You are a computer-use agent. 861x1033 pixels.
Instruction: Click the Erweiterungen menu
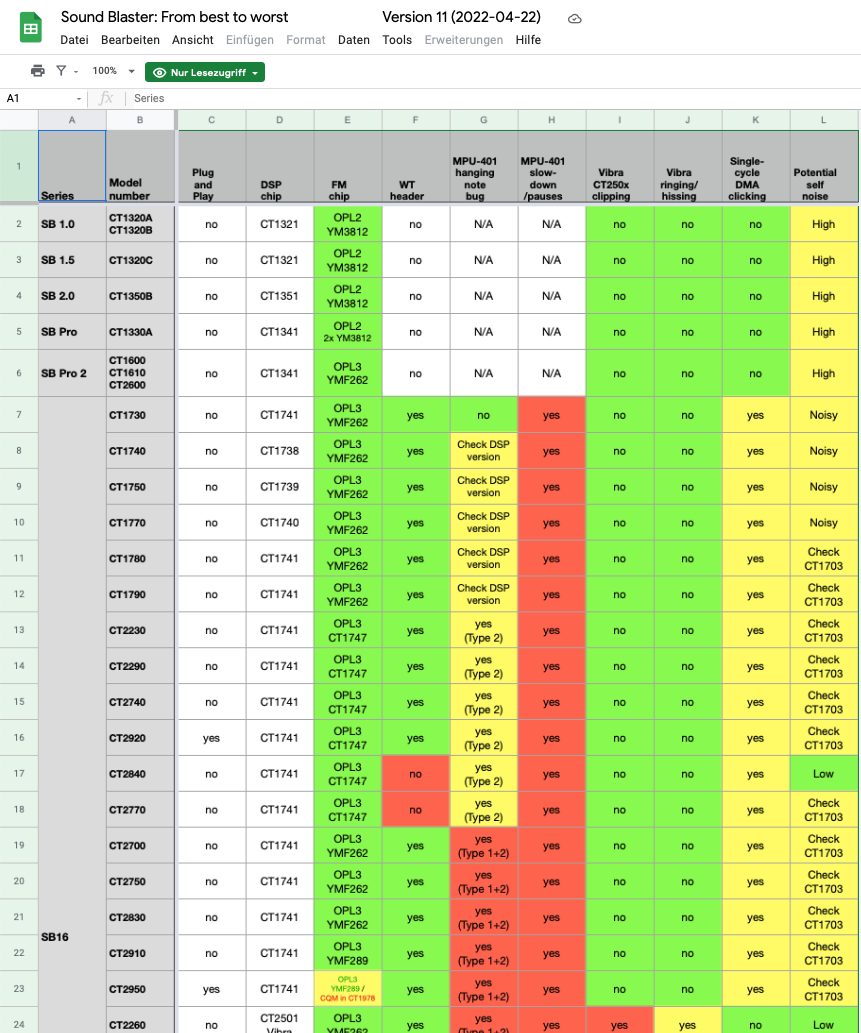click(x=464, y=40)
